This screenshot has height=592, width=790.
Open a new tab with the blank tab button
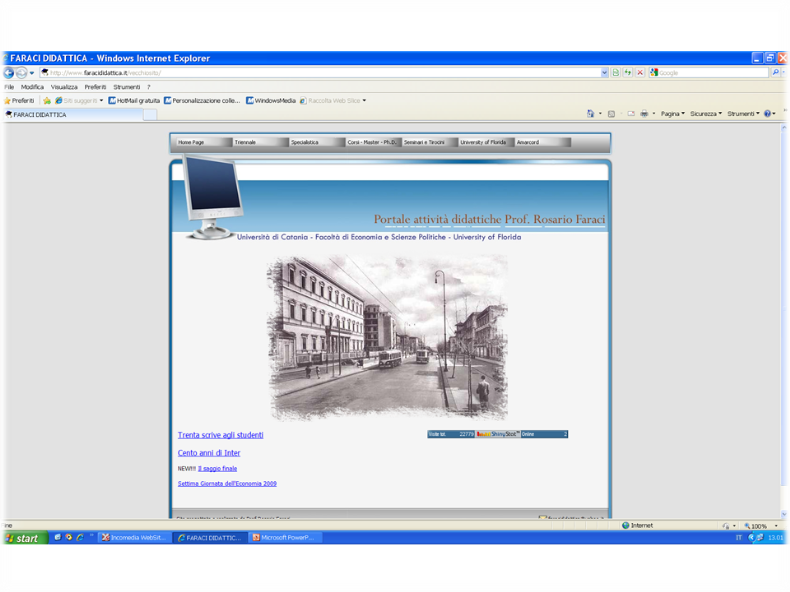[150, 115]
